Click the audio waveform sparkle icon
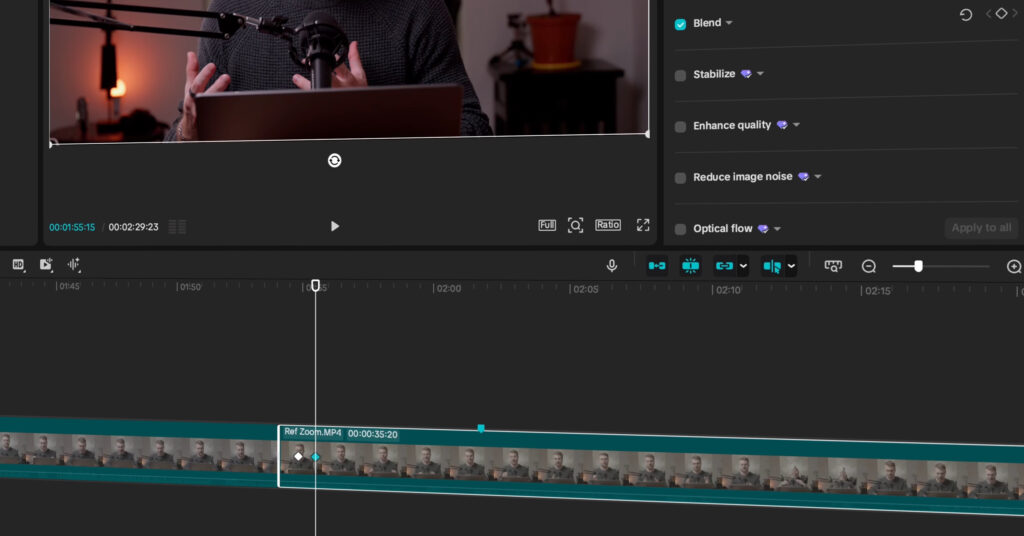 coord(74,264)
